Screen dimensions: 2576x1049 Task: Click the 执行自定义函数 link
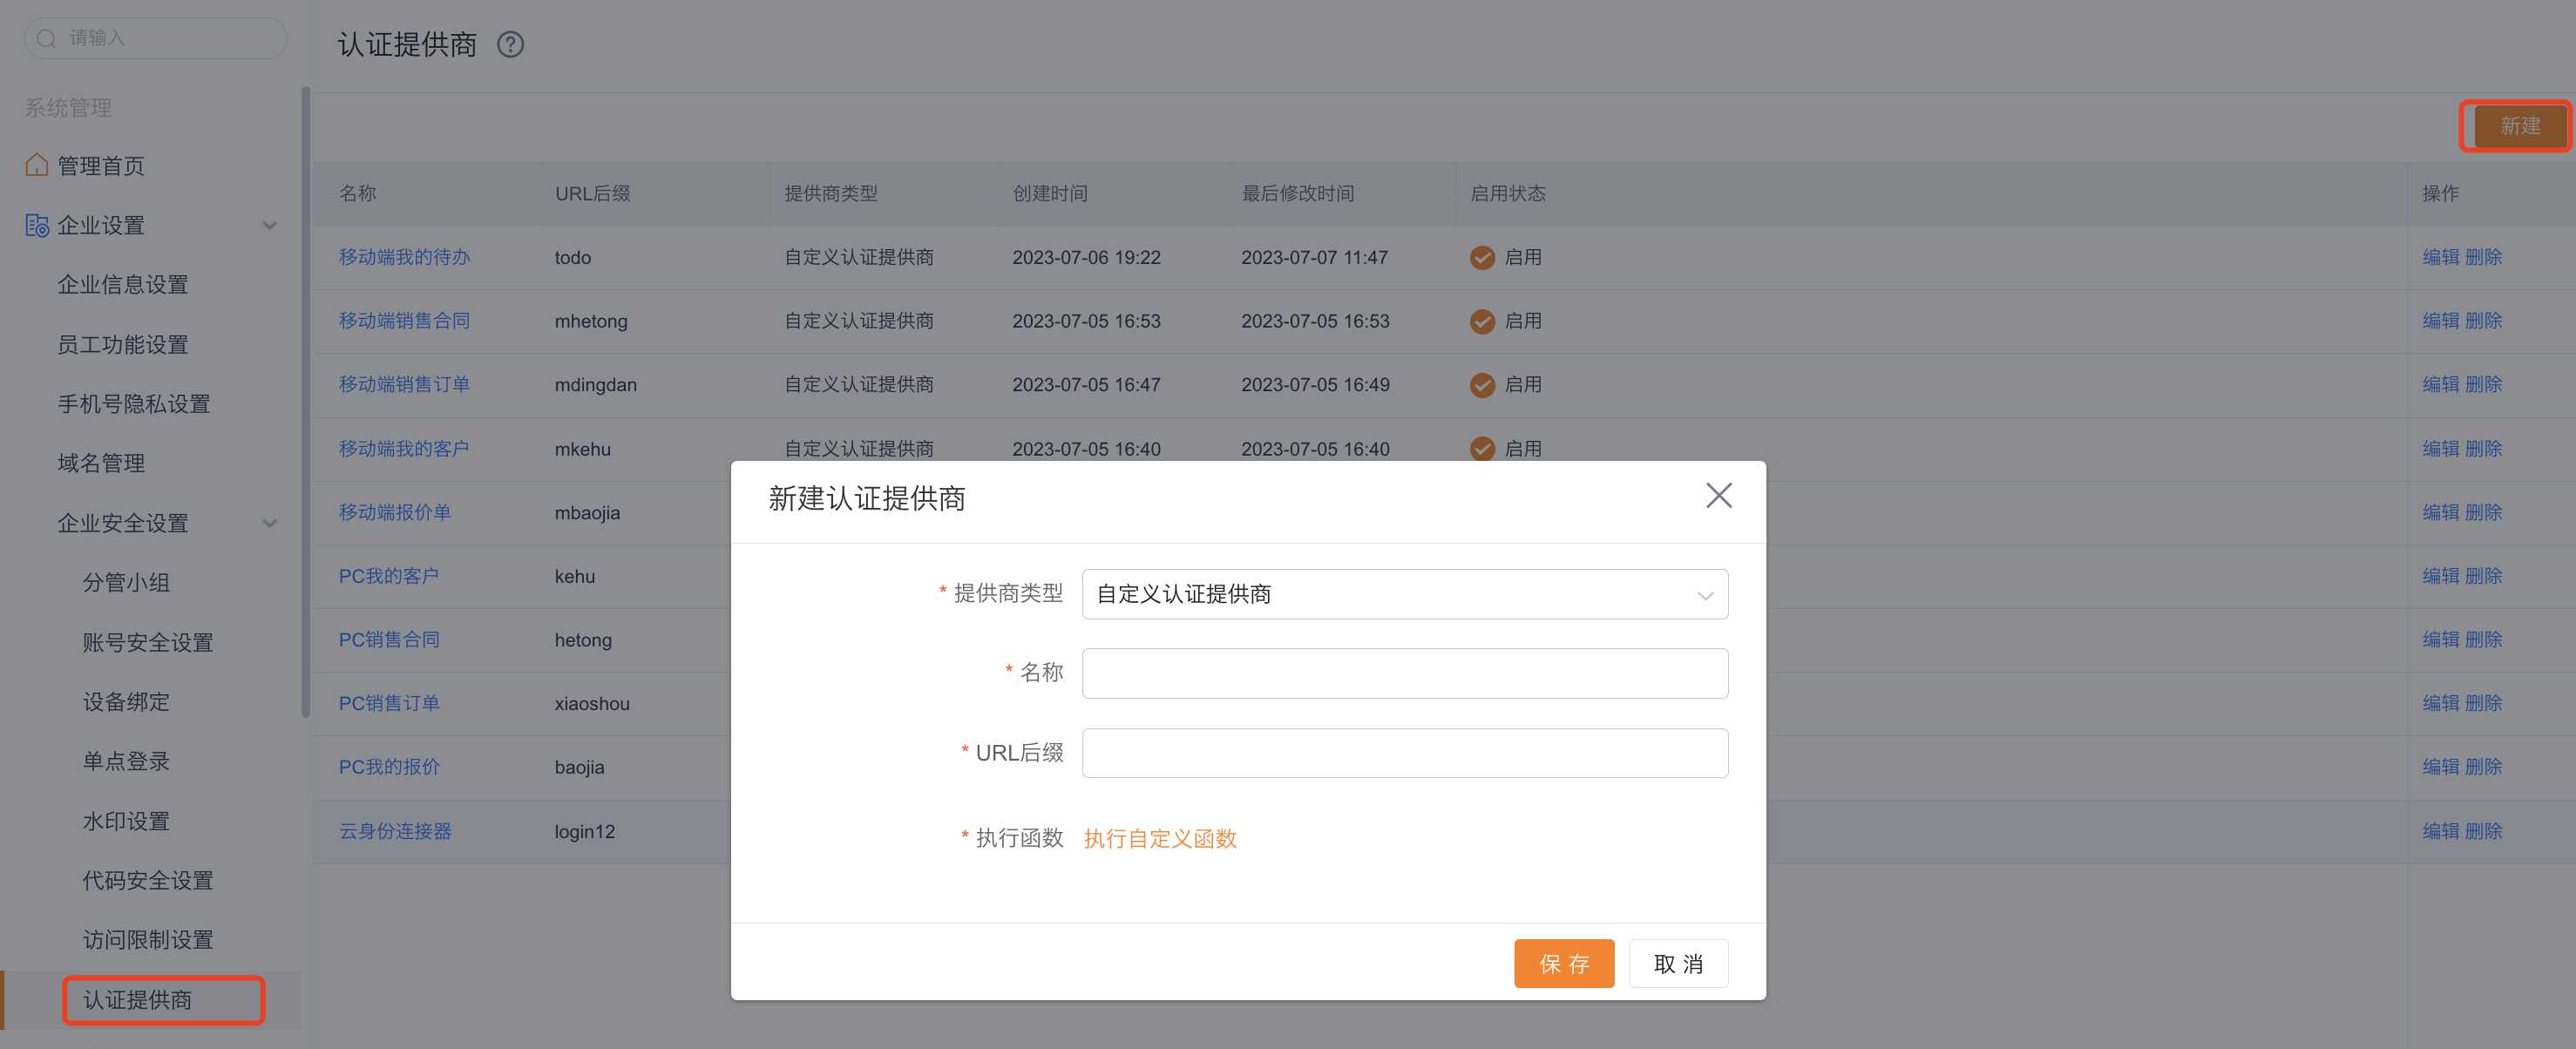(1160, 838)
